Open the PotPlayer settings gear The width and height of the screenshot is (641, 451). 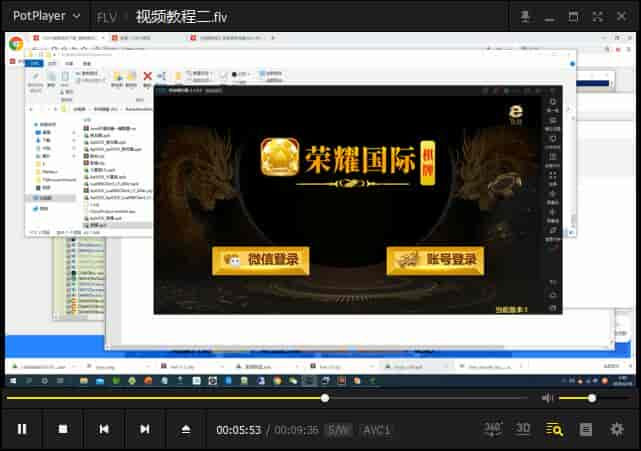pos(617,429)
